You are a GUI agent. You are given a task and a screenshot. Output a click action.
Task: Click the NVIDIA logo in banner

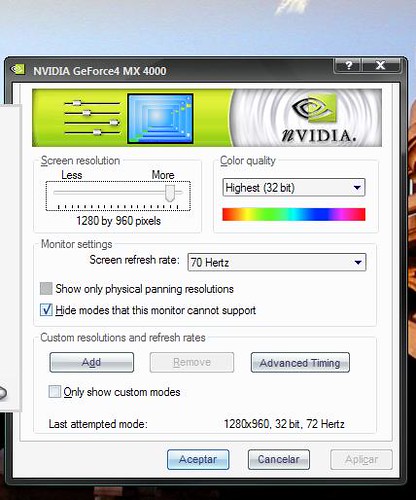tap(319, 119)
